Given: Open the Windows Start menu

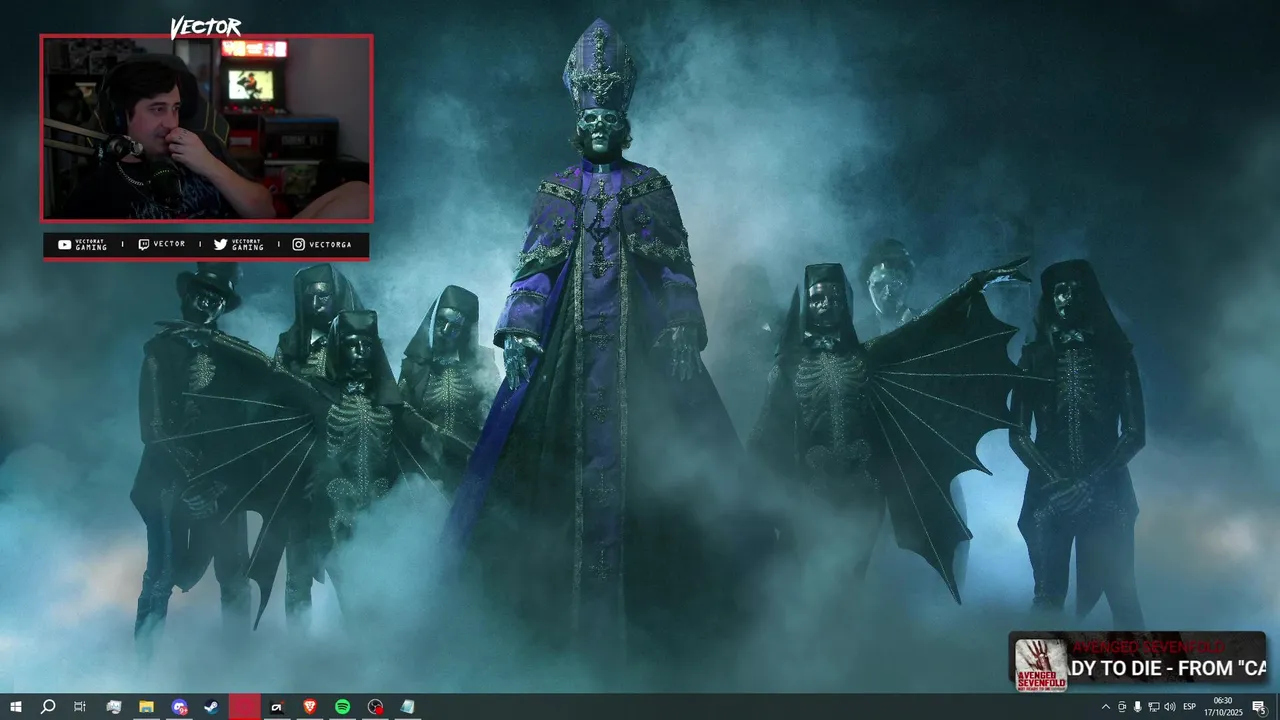Looking at the screenshot, I should [15, 707].
